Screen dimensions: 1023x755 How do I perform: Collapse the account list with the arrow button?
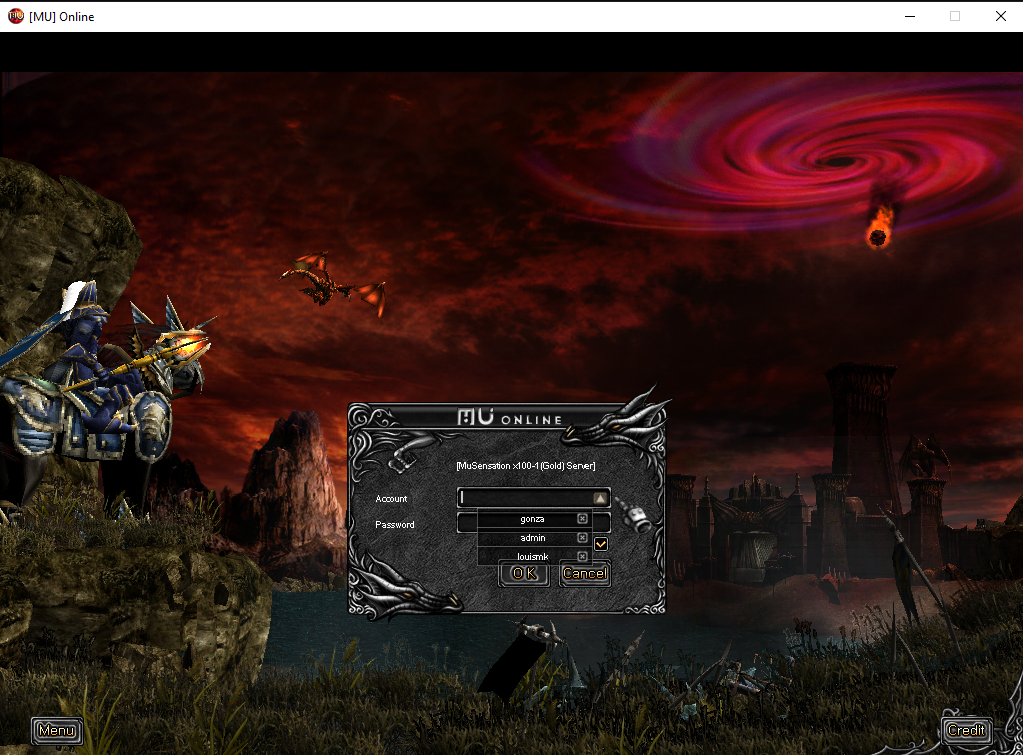[x=599, y=498]
